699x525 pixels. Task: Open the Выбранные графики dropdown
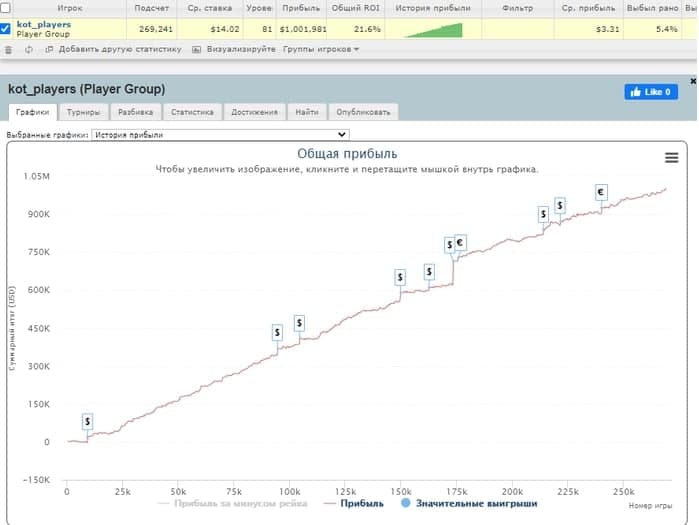pos(220,135)
